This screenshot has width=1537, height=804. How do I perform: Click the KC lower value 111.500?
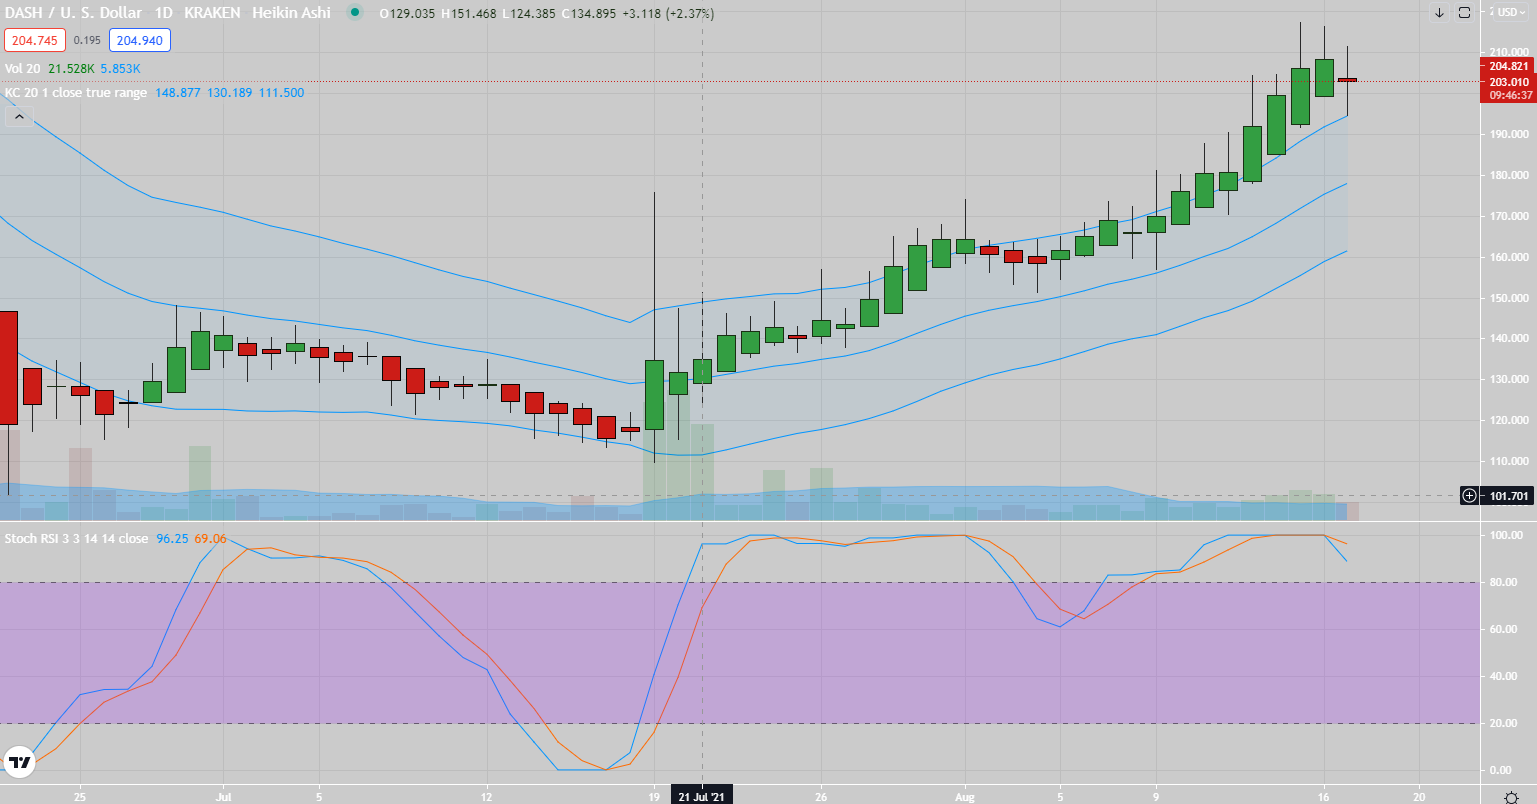click(282, 92)
